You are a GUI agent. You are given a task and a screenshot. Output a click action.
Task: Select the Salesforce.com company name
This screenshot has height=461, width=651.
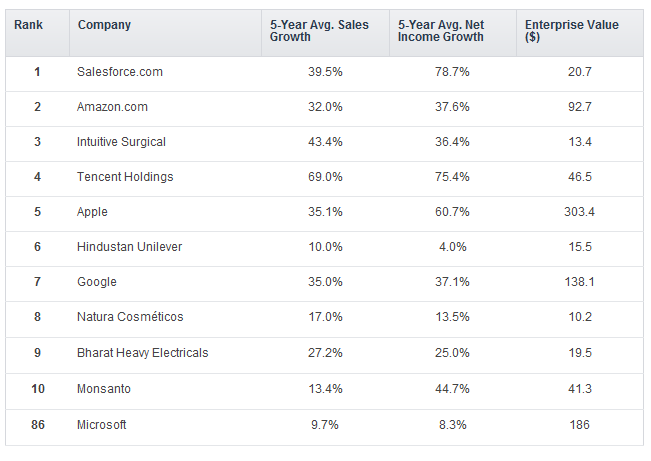[x=119, y=72]
